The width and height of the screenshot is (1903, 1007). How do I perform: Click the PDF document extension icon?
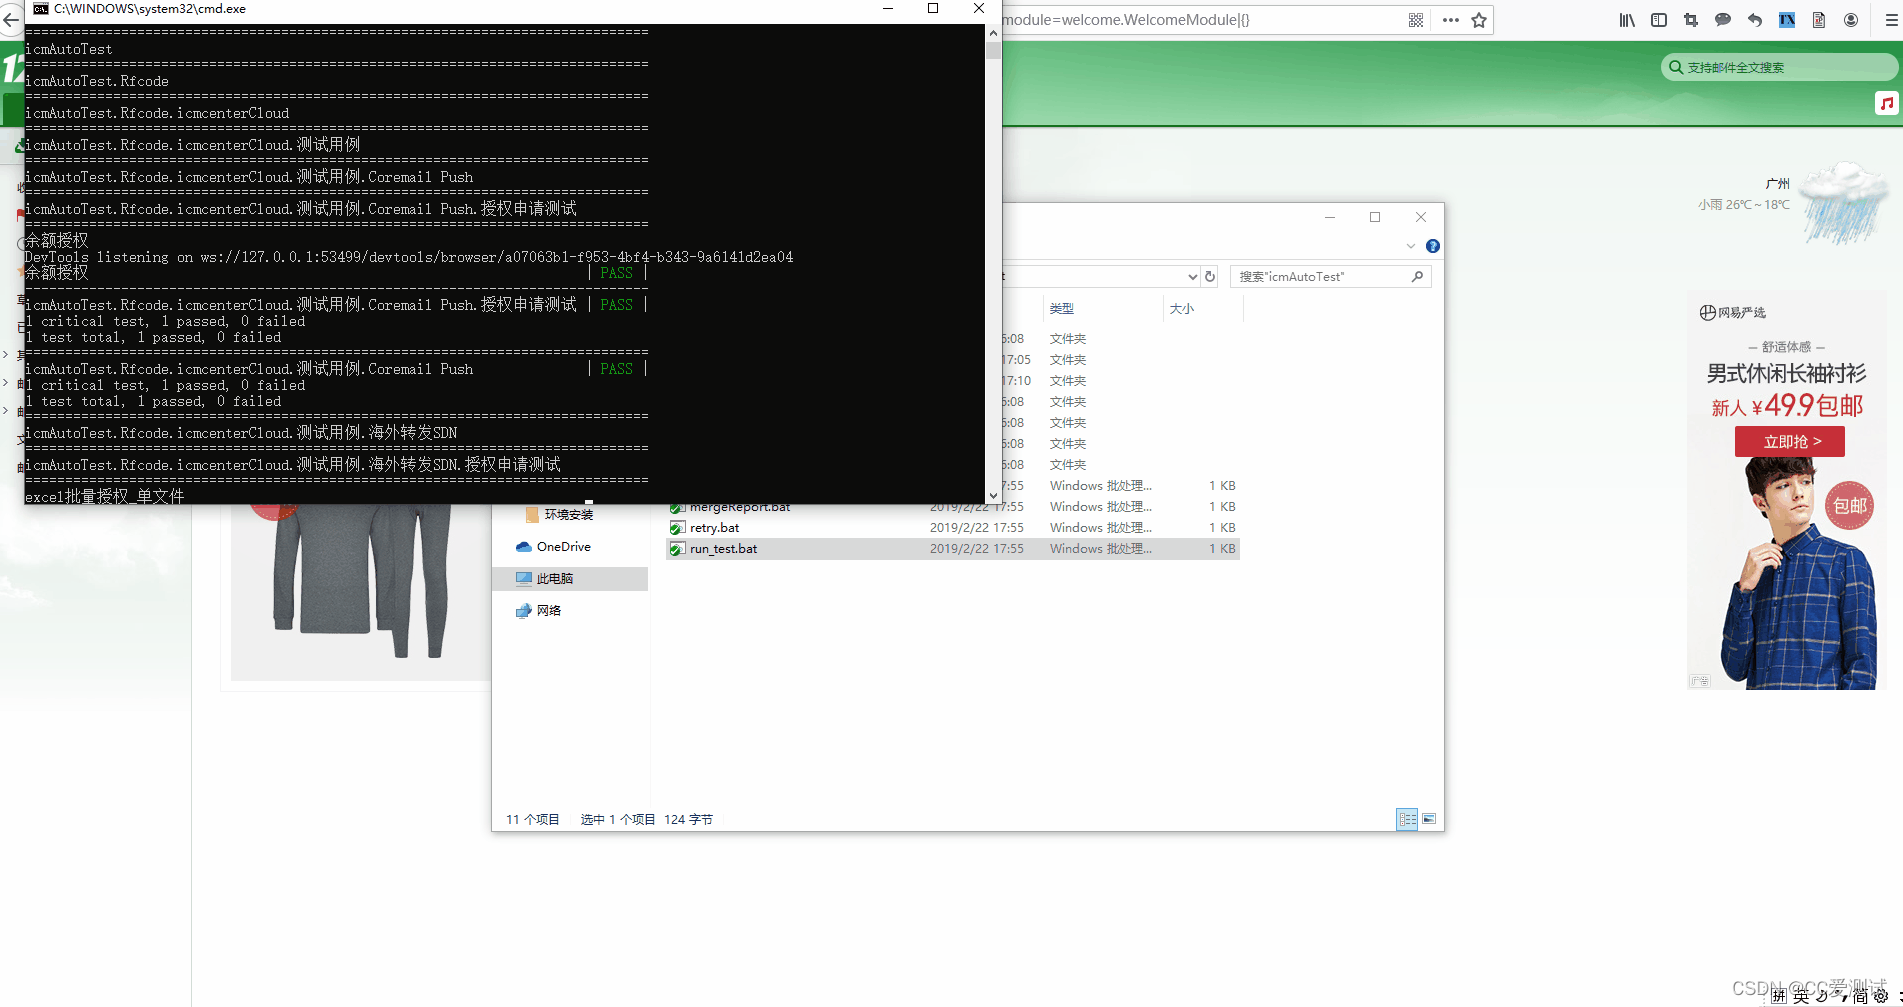coord(1819,20)
